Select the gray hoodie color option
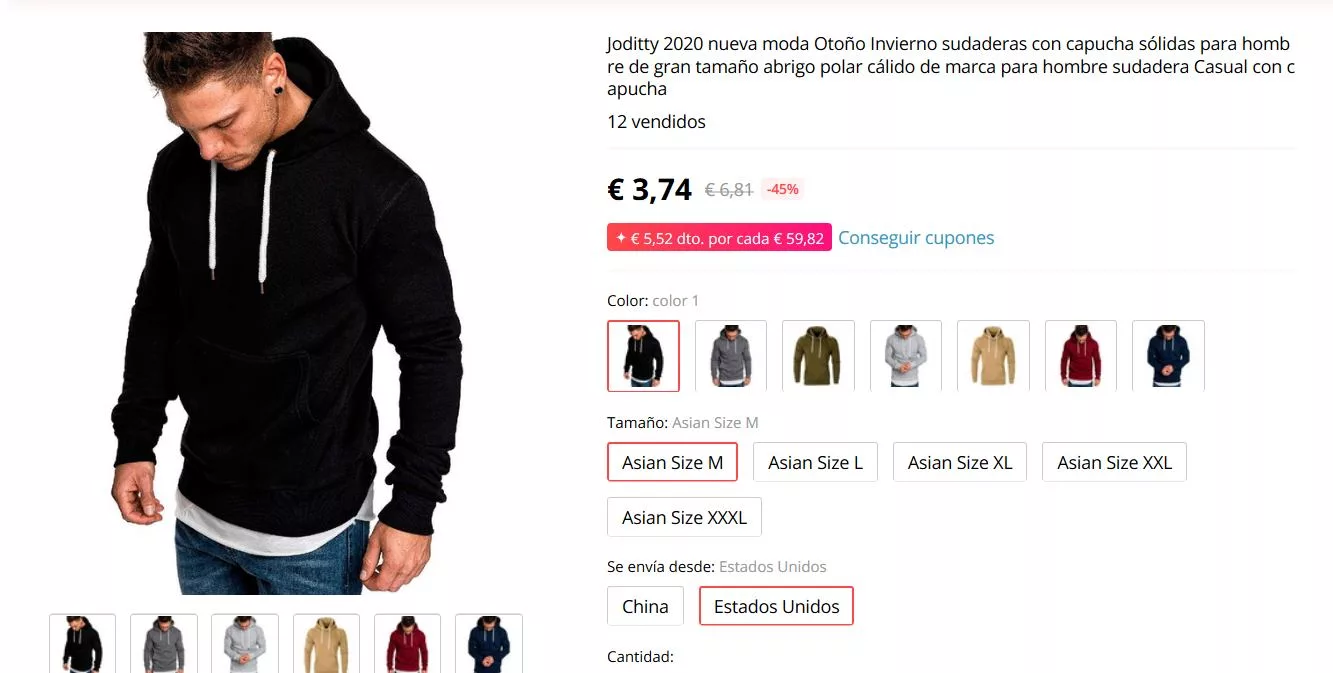Viewport: 1333px width, 673px height. [730, 355]
